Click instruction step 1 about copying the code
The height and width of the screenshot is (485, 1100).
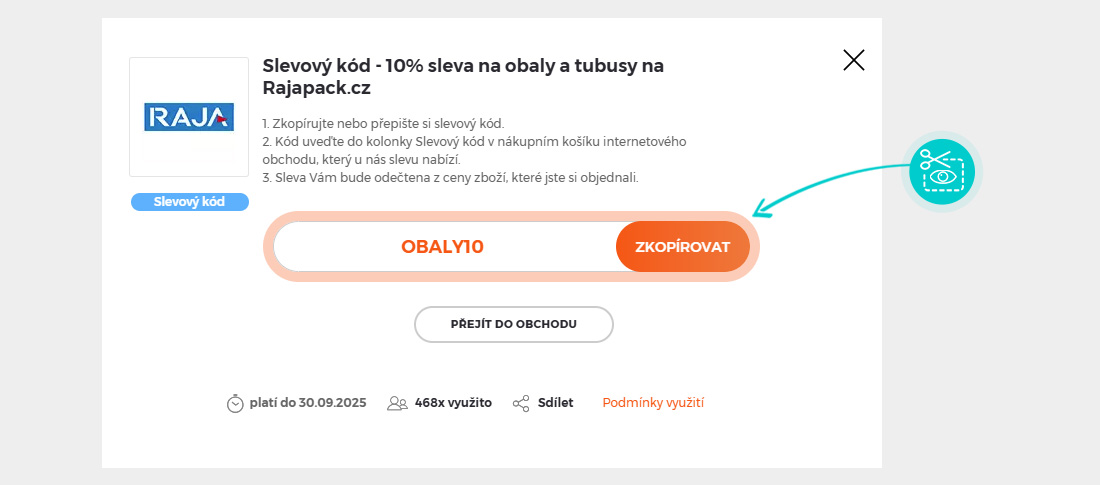click(383, 123)
